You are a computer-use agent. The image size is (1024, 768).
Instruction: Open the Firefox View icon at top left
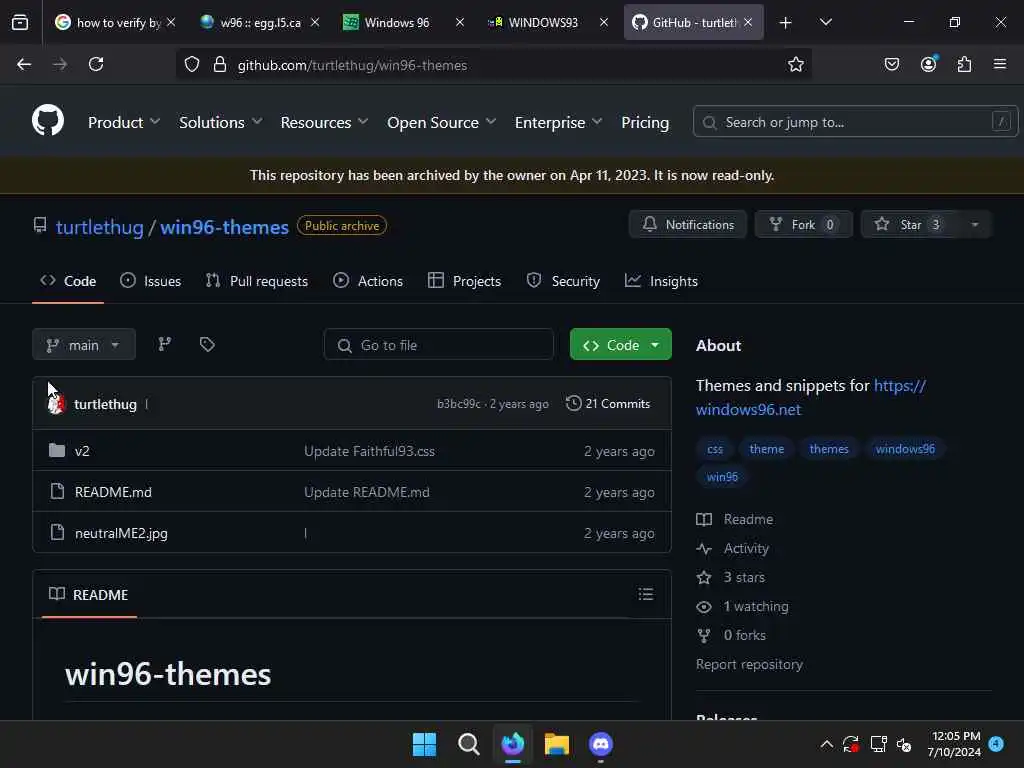click(20, 23)
